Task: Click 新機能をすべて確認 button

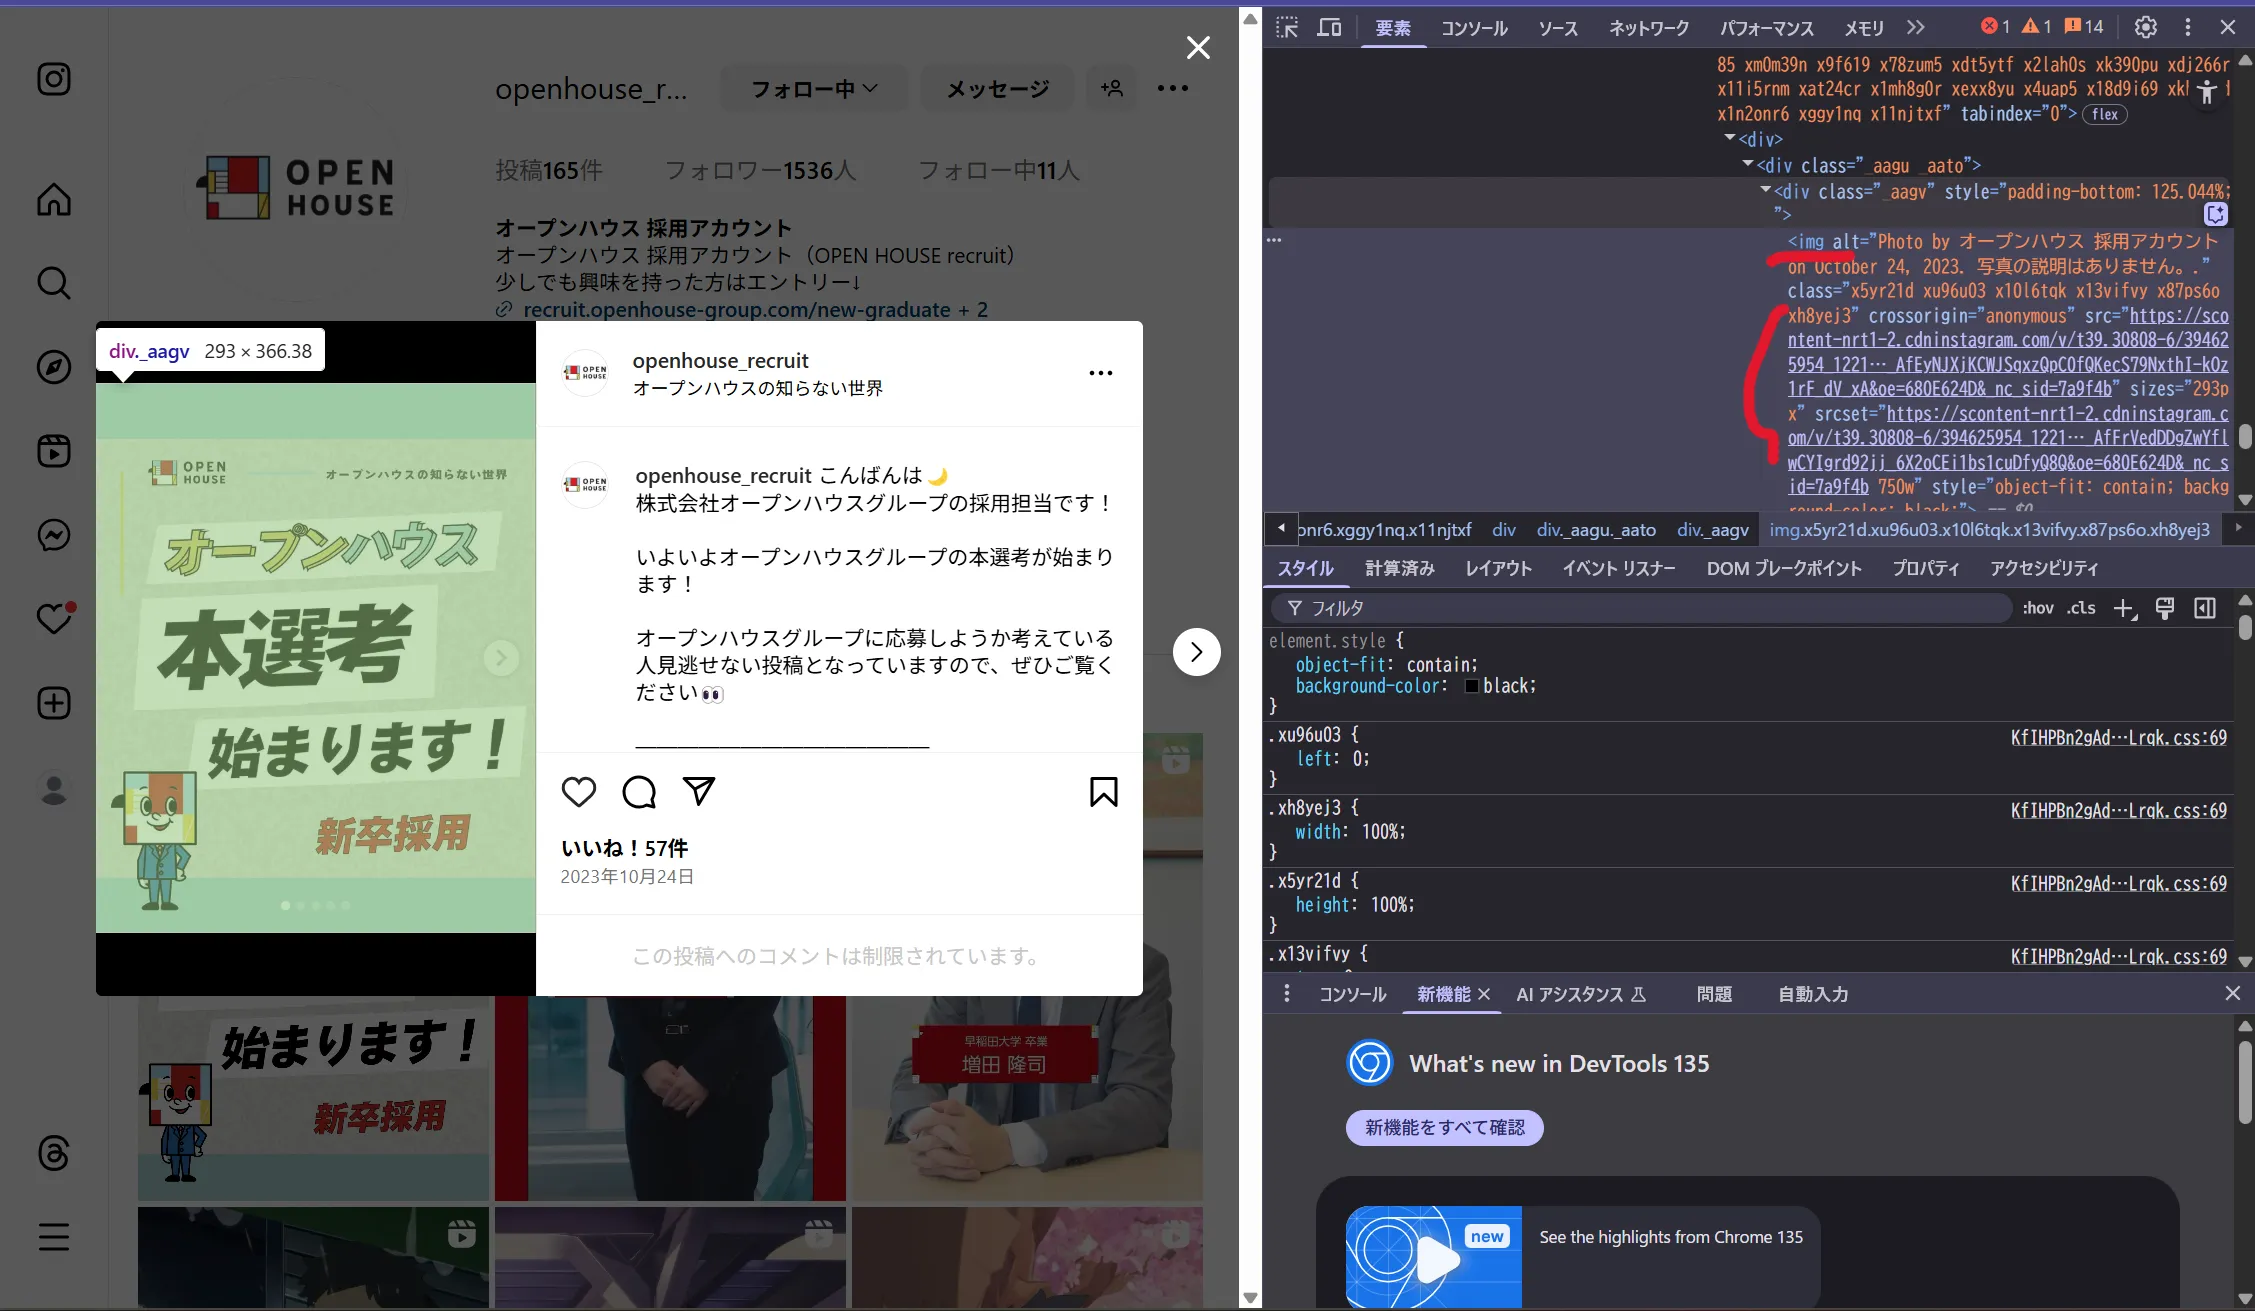Action: [x=1445, y=1128]
